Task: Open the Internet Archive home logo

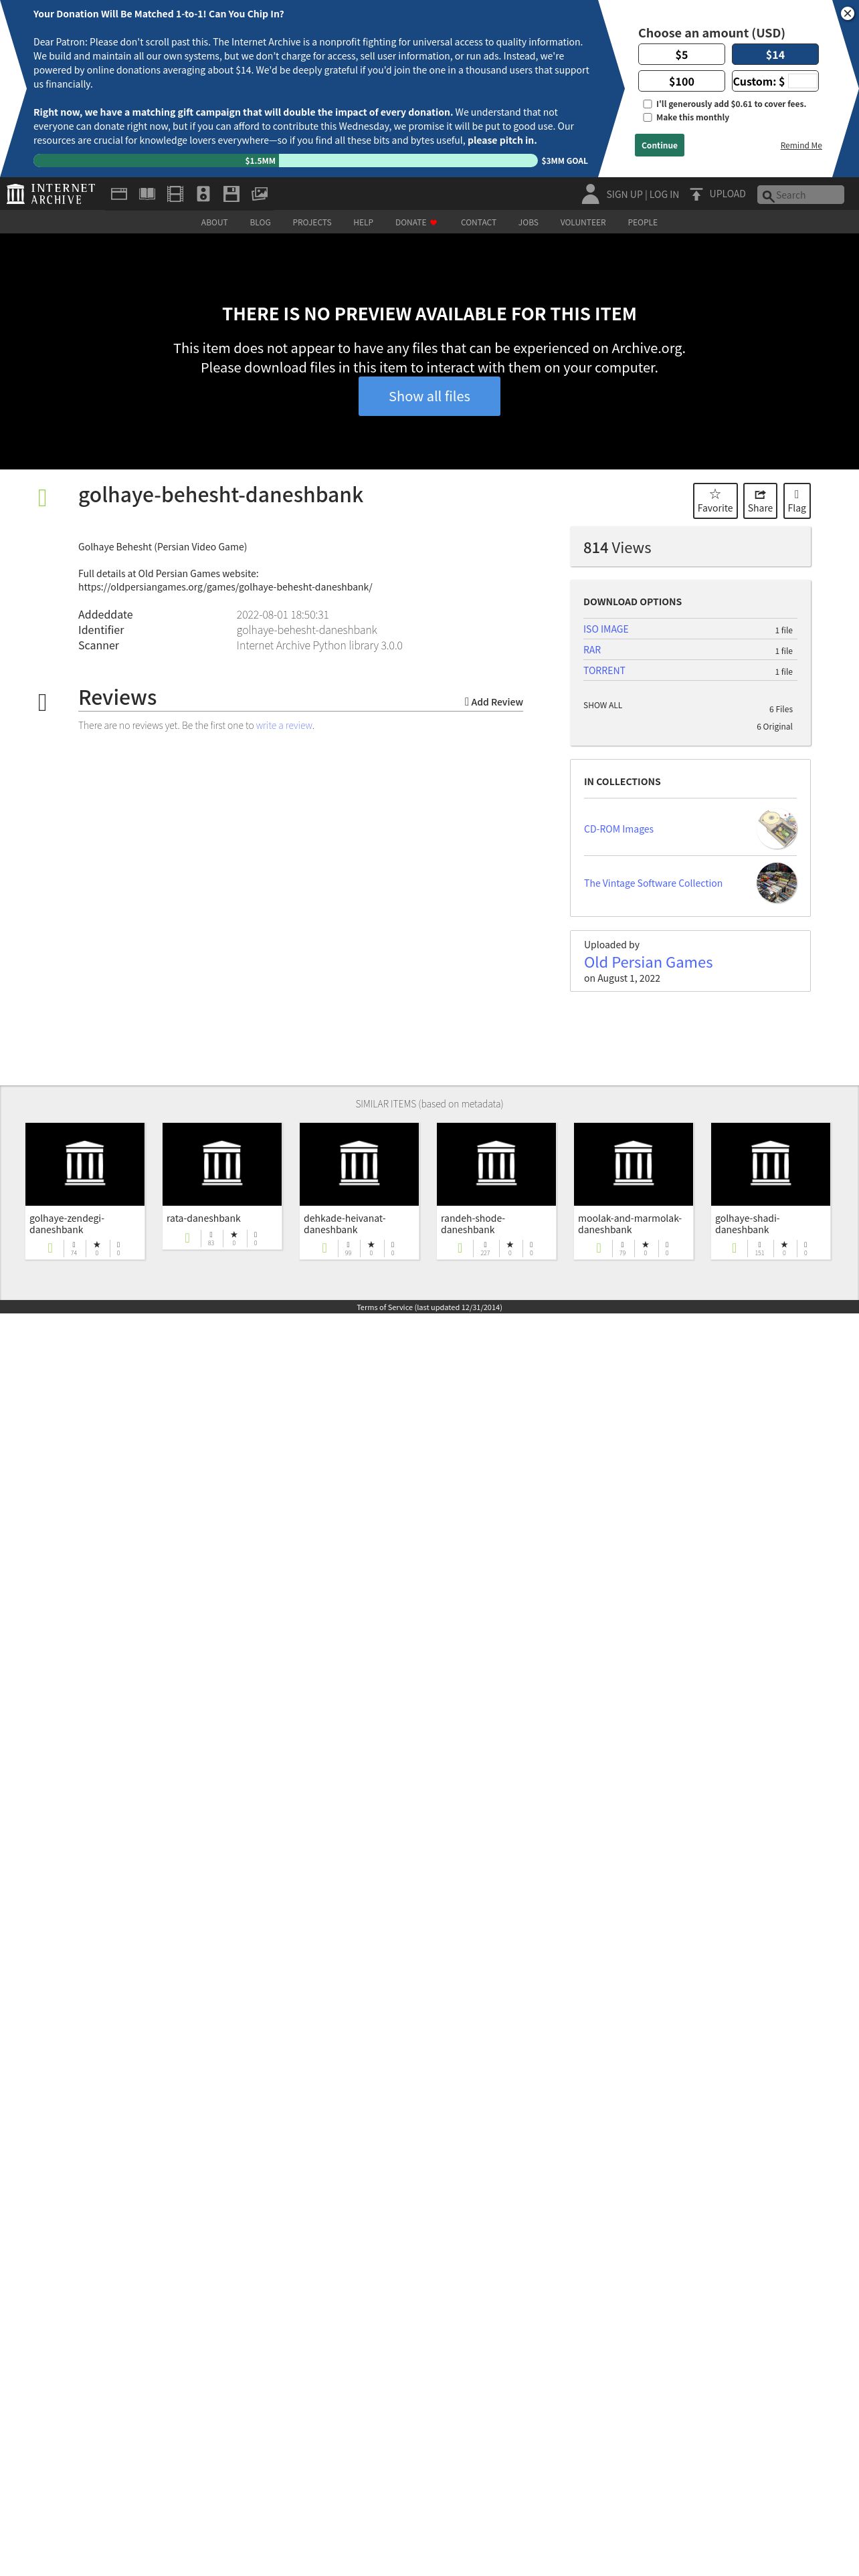Action: coord(51,194)
